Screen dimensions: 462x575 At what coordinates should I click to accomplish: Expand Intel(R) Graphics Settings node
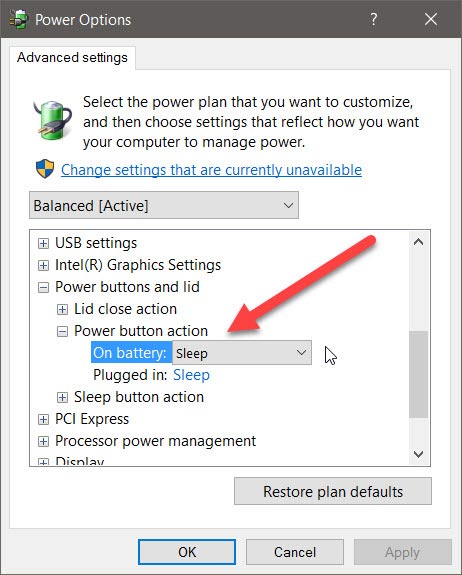(x=43, y=265)
